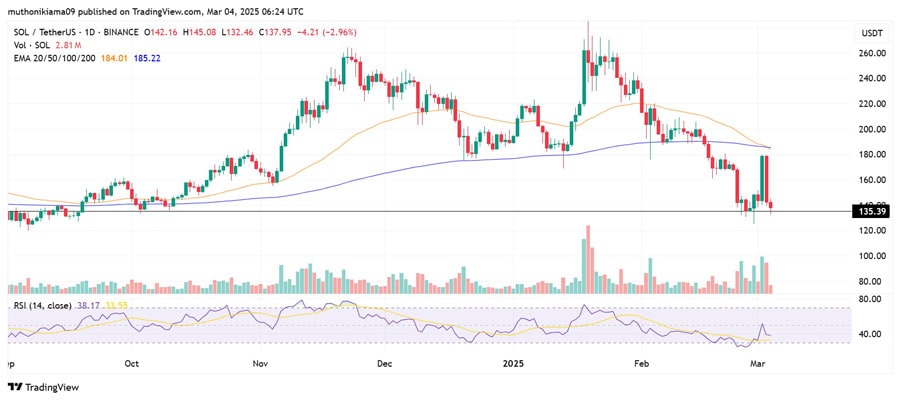Image resolution: width=900 pixels, height=400 pixels.
Task: Click the 220.00 price axis label
Action: [x=874, y=104]
